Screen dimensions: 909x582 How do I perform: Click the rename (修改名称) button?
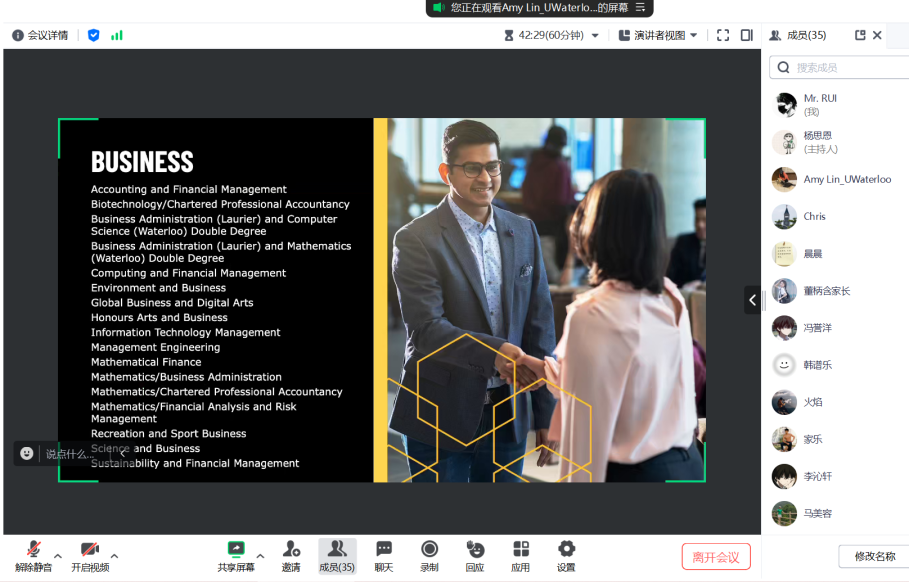point(874,556)
